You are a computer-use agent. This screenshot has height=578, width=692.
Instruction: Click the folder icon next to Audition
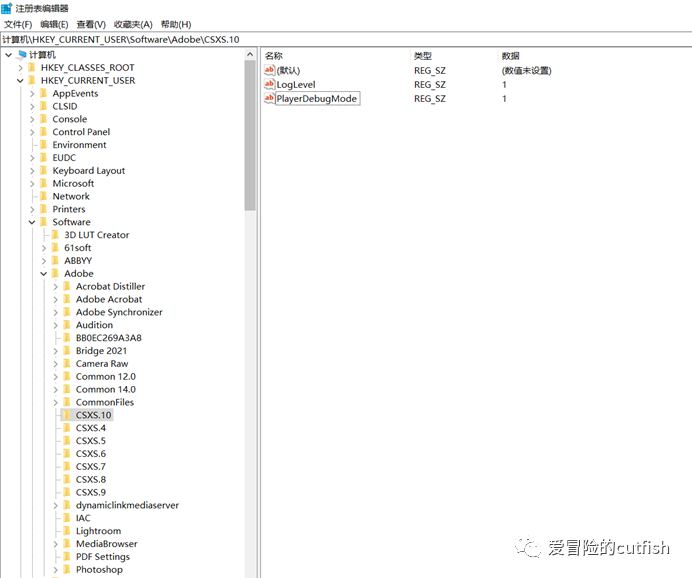(x=67, y=325)
